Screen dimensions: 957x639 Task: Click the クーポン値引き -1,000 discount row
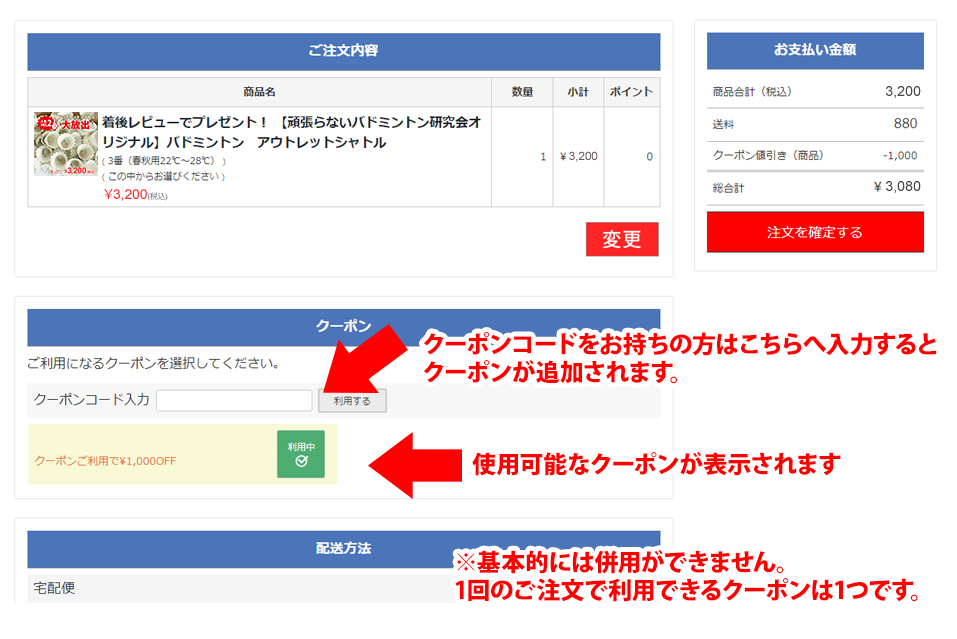tap(814, 156)
